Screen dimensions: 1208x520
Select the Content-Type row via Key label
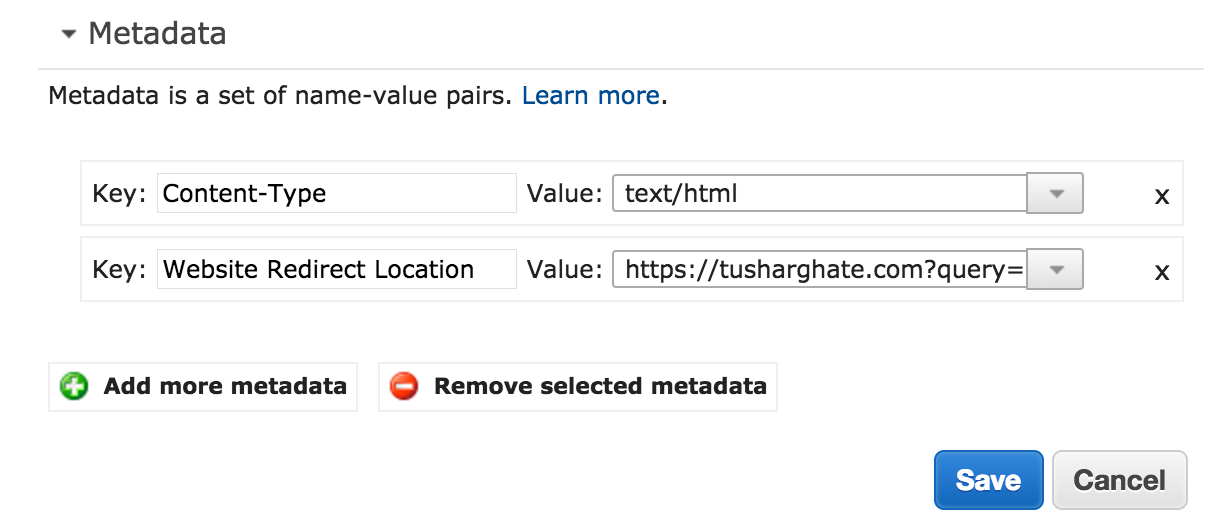point(119,193)
